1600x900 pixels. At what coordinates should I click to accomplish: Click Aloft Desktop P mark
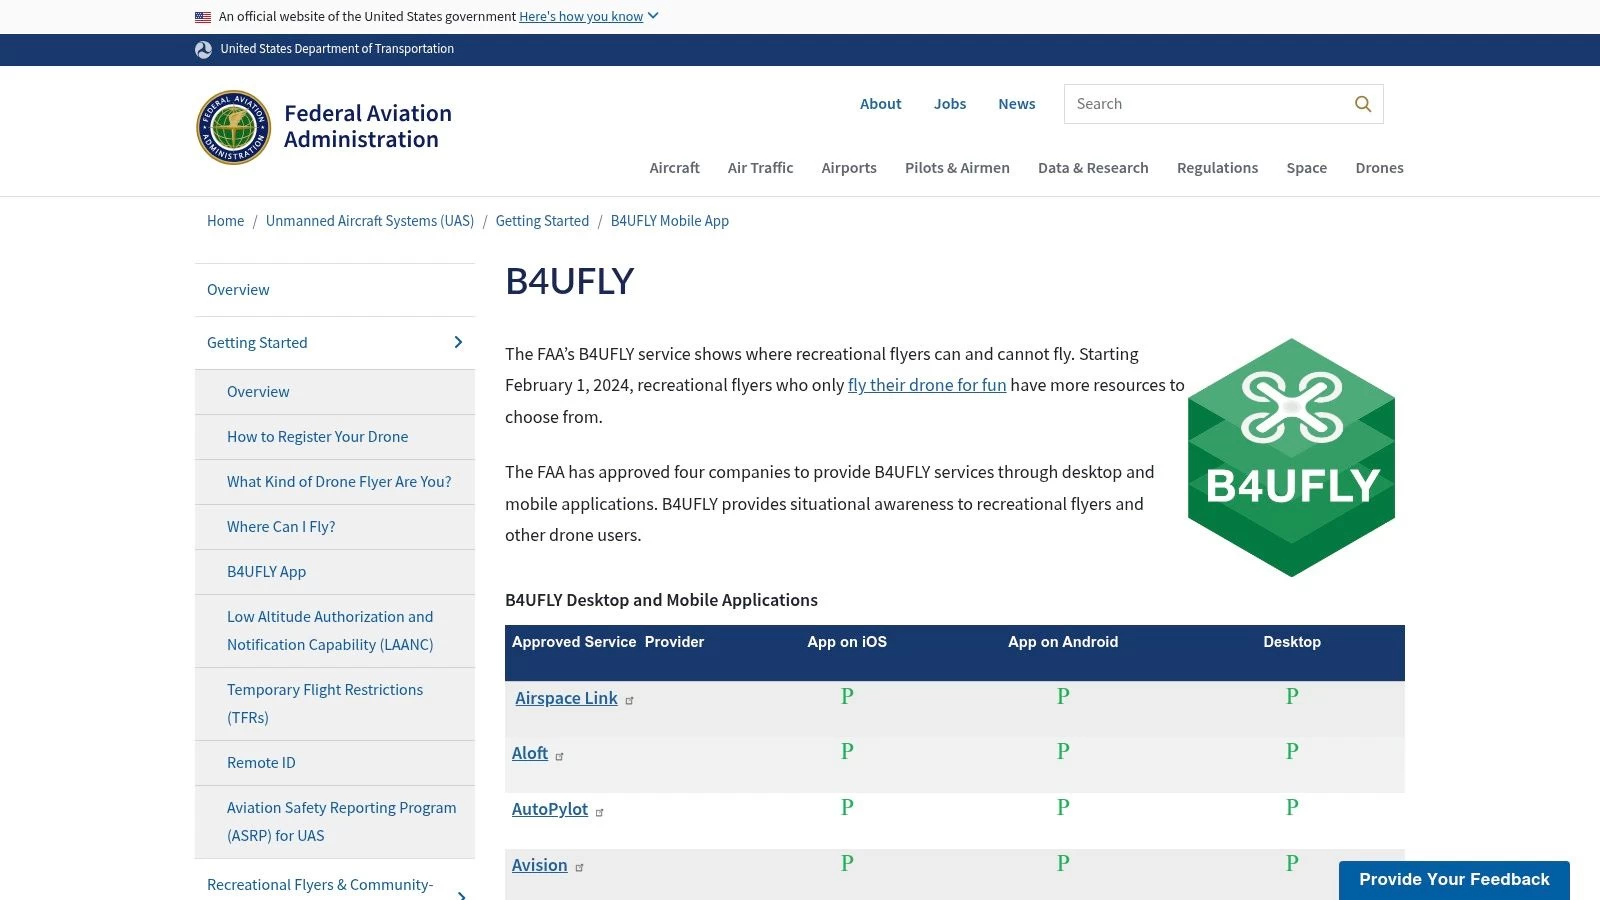pos(1292,751)
